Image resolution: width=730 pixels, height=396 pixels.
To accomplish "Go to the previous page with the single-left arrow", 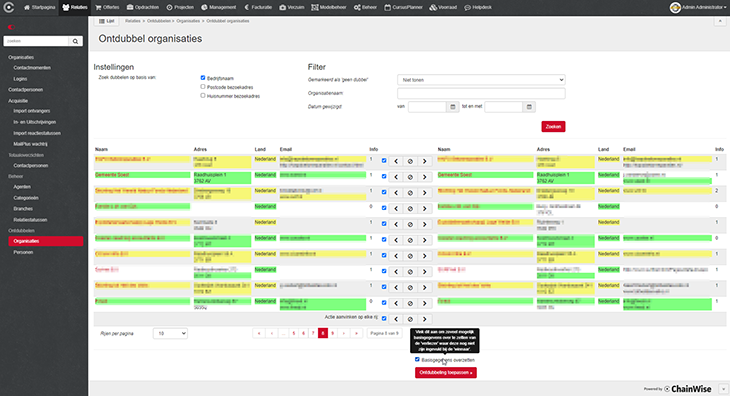I will coord(272,333).
